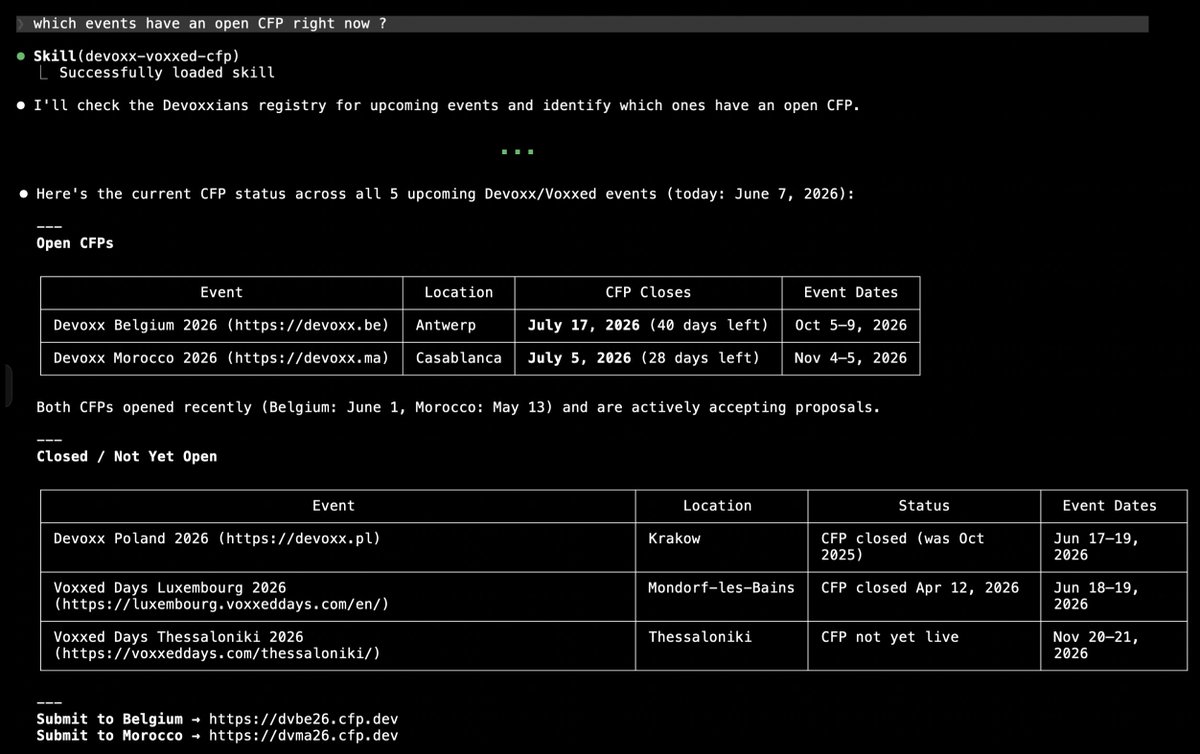This screenshot has height=754, width=1200.
Task: Click the "Here's the current CFP status" line
Action: click(x=445, y=194)
